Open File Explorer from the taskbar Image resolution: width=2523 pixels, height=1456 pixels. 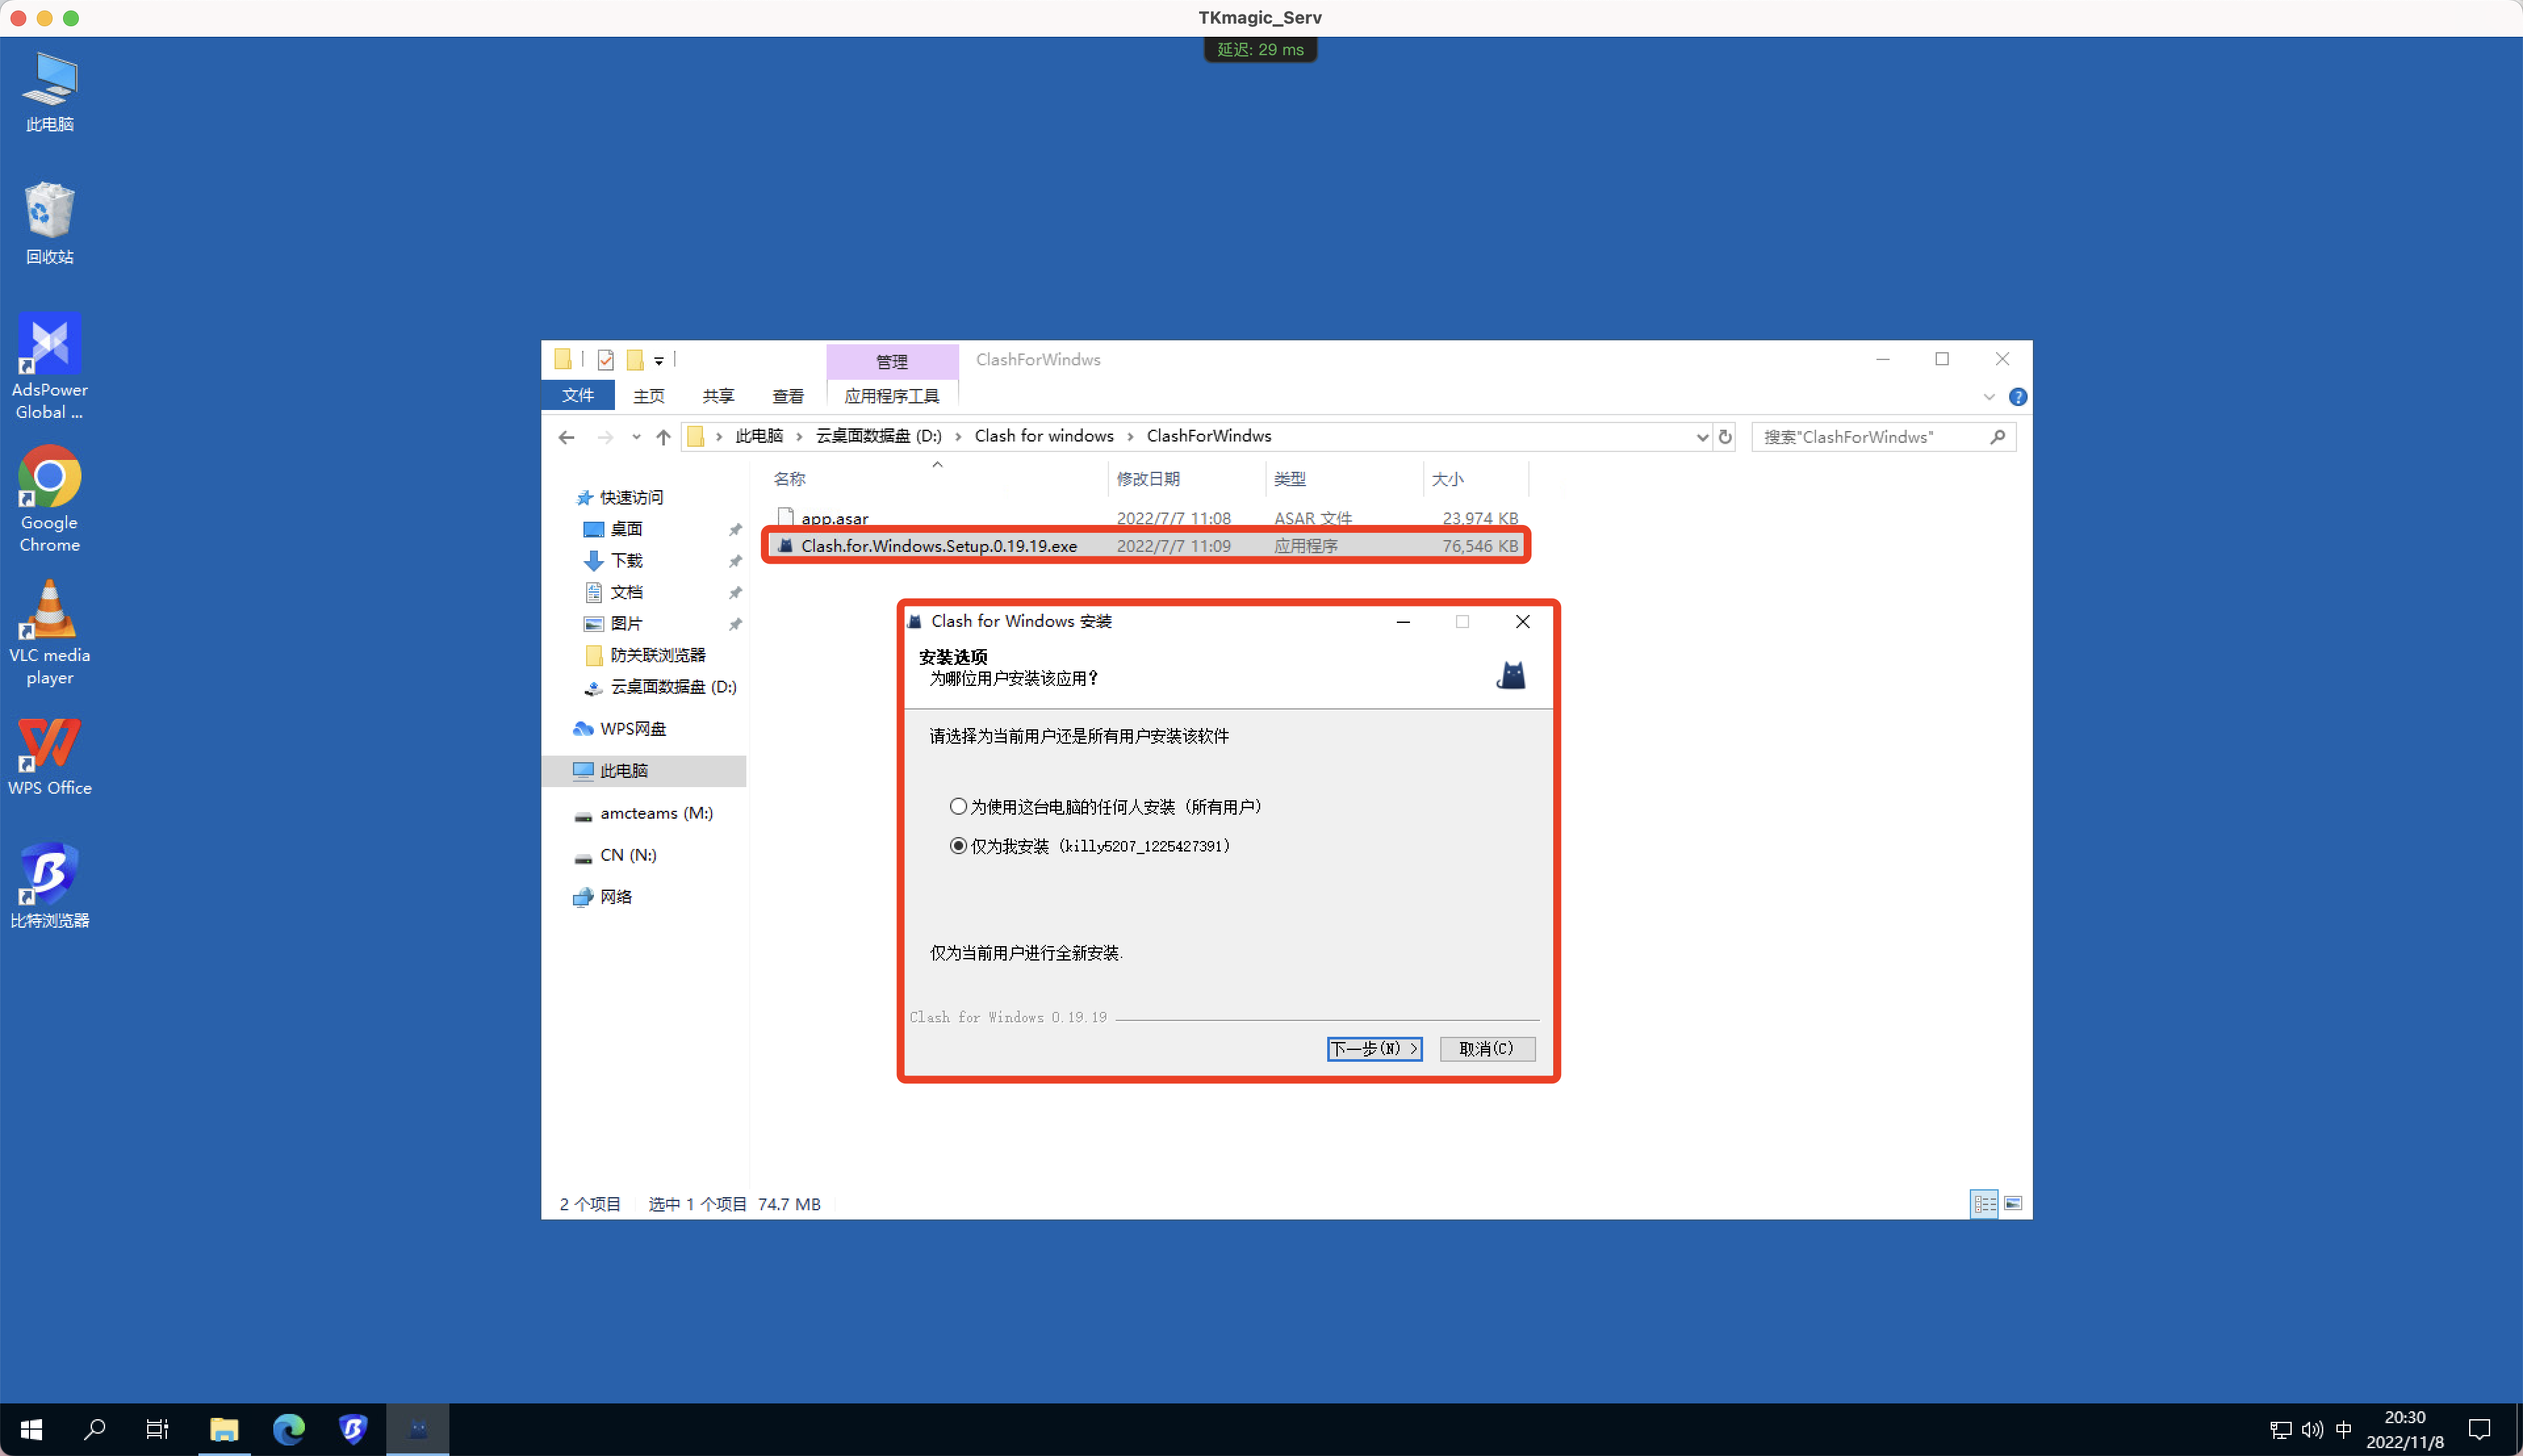(x=225, y=1429)
